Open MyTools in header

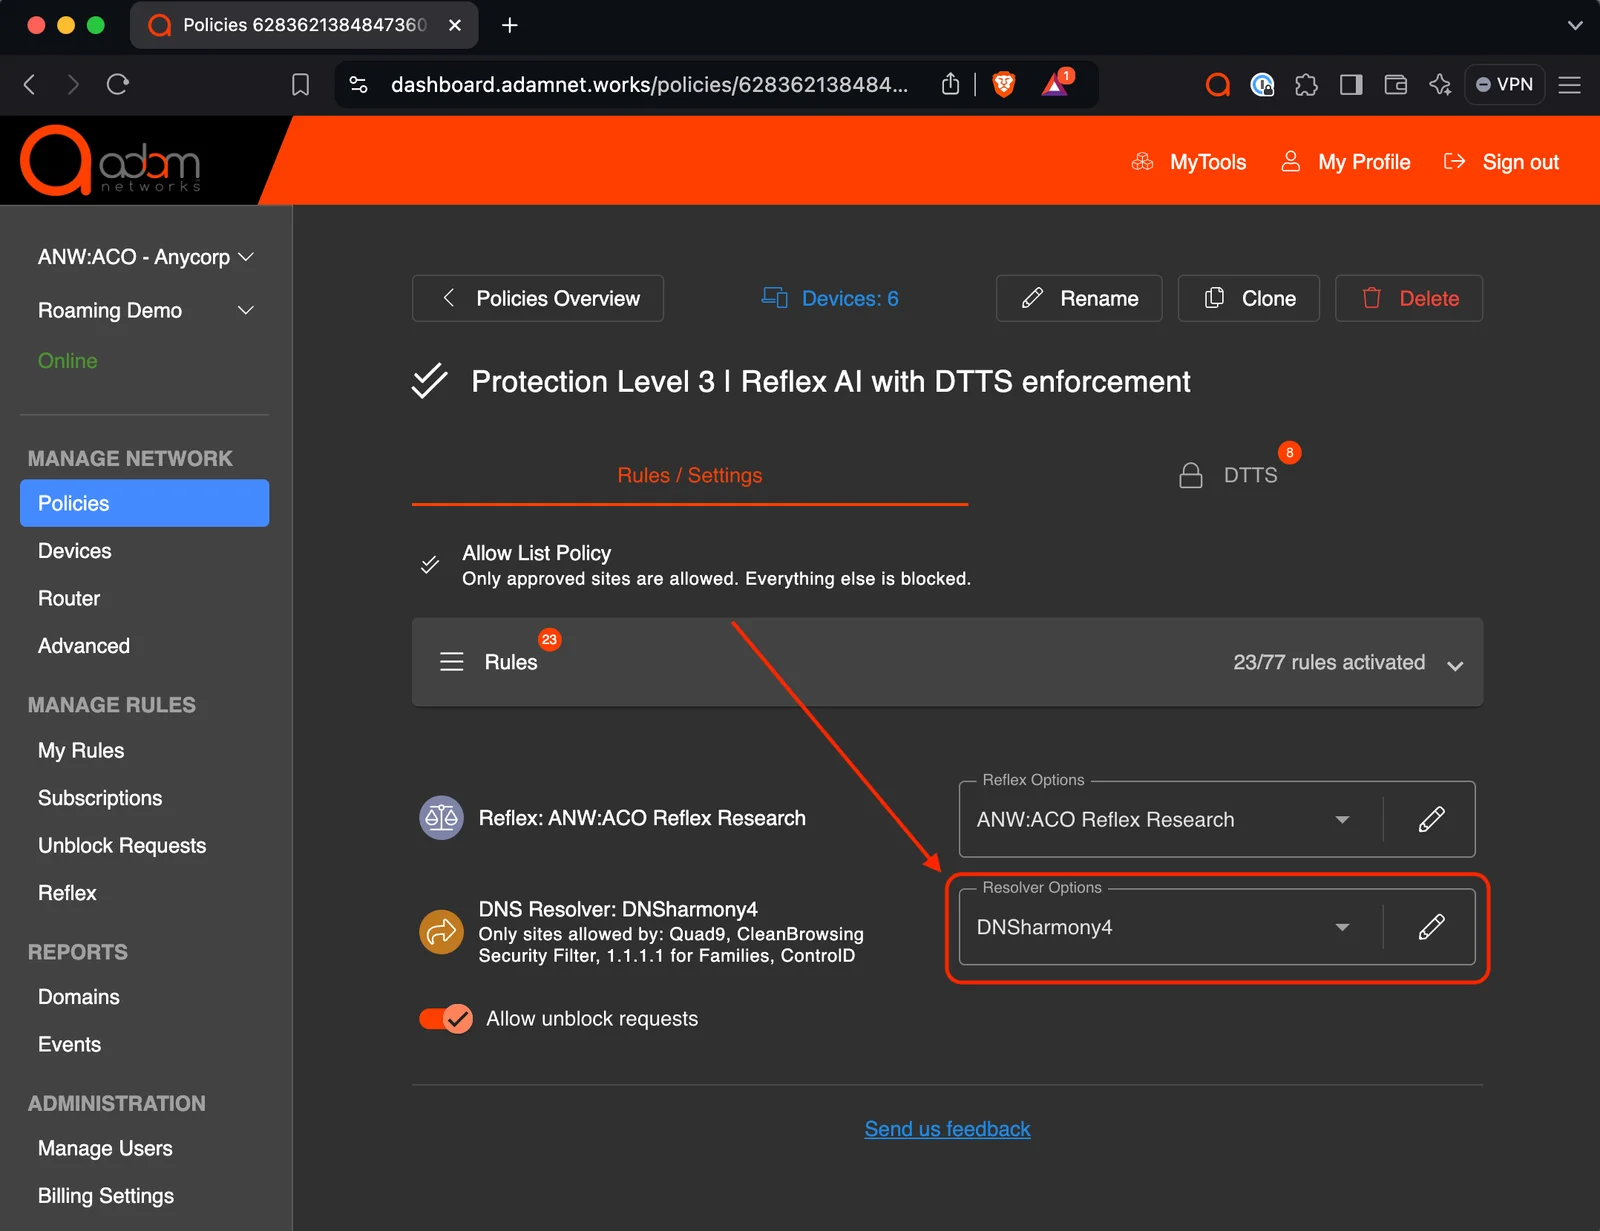[x=1189, y=162]
